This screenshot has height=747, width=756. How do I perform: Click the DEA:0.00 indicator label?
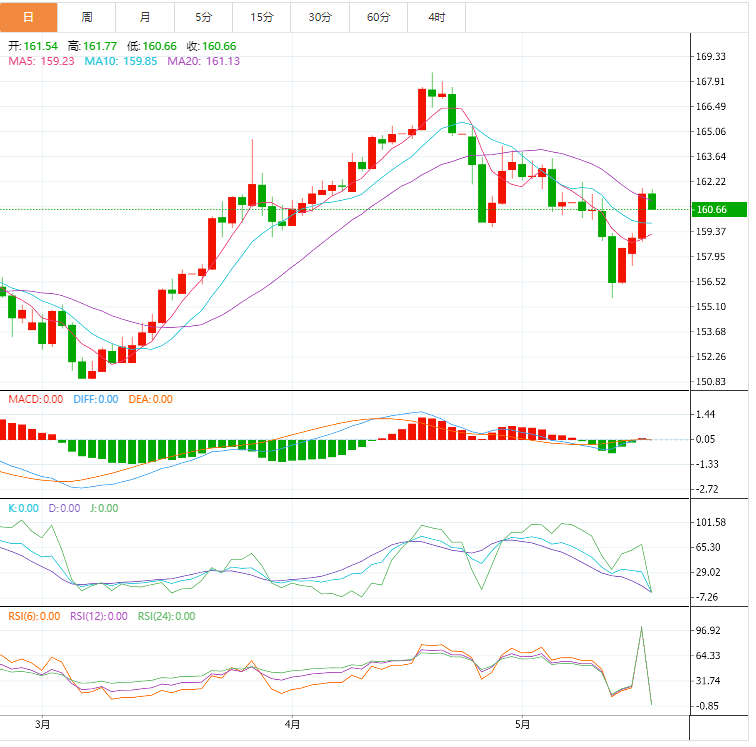(149, 399)
